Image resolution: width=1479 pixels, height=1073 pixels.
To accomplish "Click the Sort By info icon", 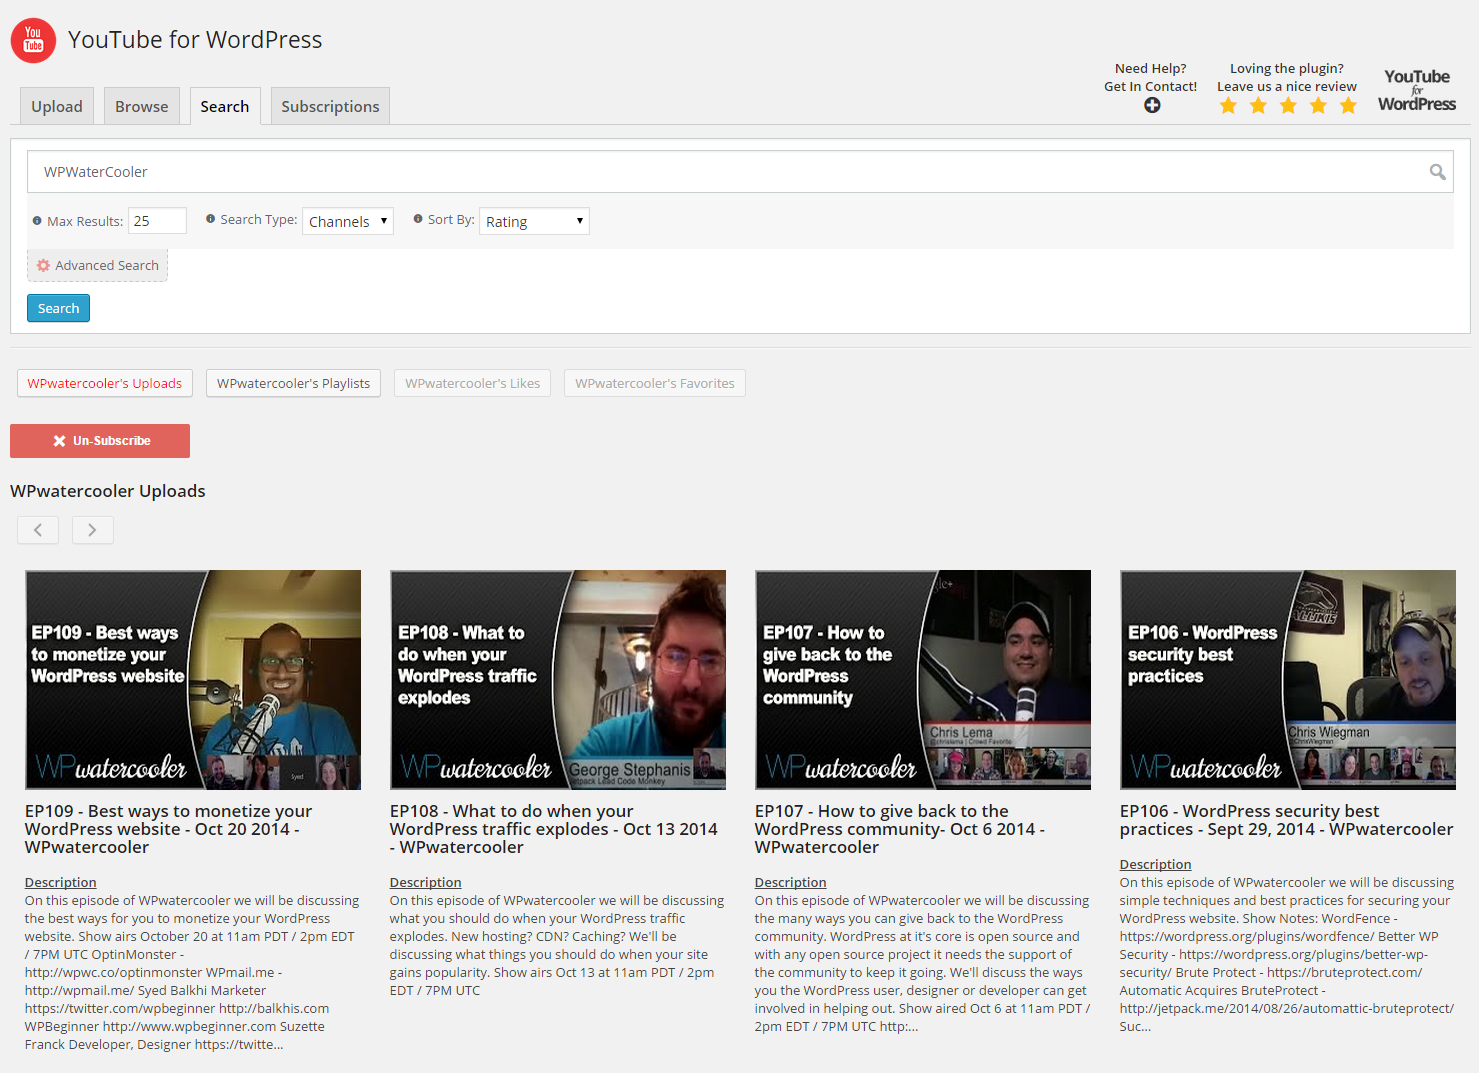I will coord(418,219).
